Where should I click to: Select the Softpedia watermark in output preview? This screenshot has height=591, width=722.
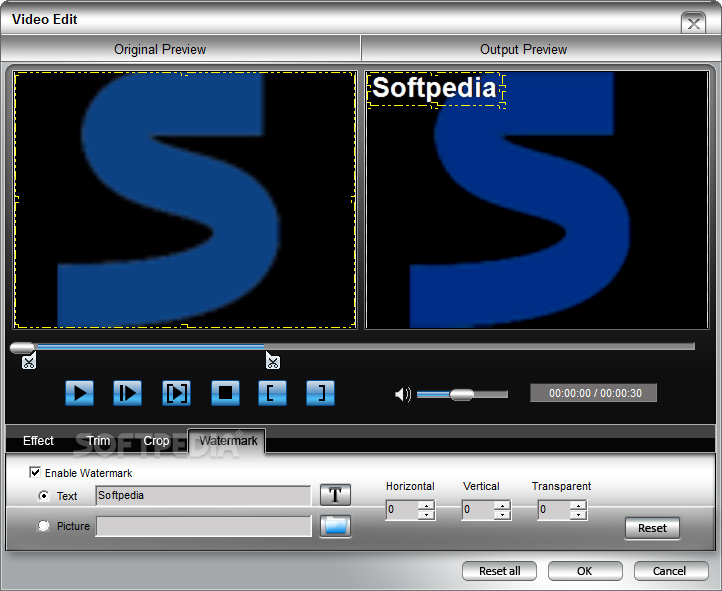pyautogui.click(x=434, y=88)
